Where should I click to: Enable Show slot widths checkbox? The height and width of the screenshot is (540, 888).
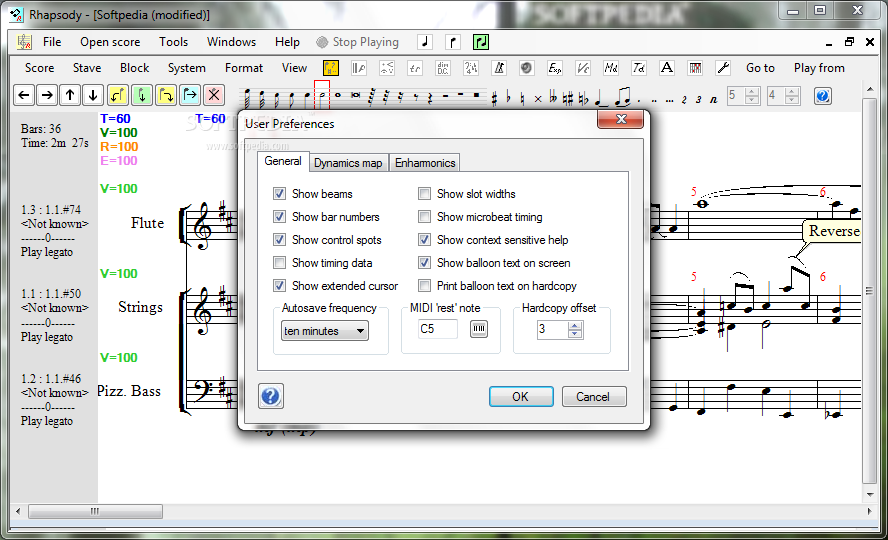424,194
